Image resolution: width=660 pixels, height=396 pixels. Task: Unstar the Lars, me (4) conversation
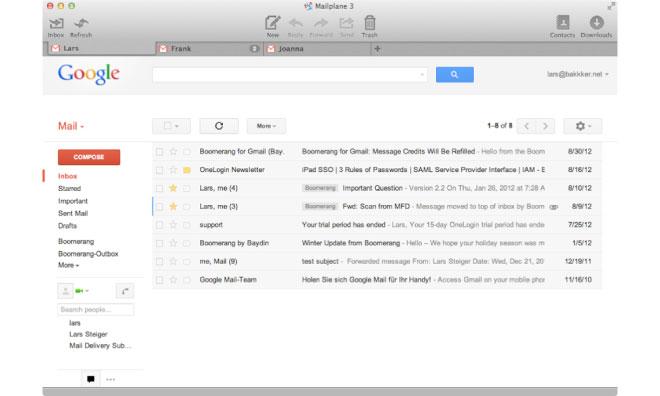173,188
